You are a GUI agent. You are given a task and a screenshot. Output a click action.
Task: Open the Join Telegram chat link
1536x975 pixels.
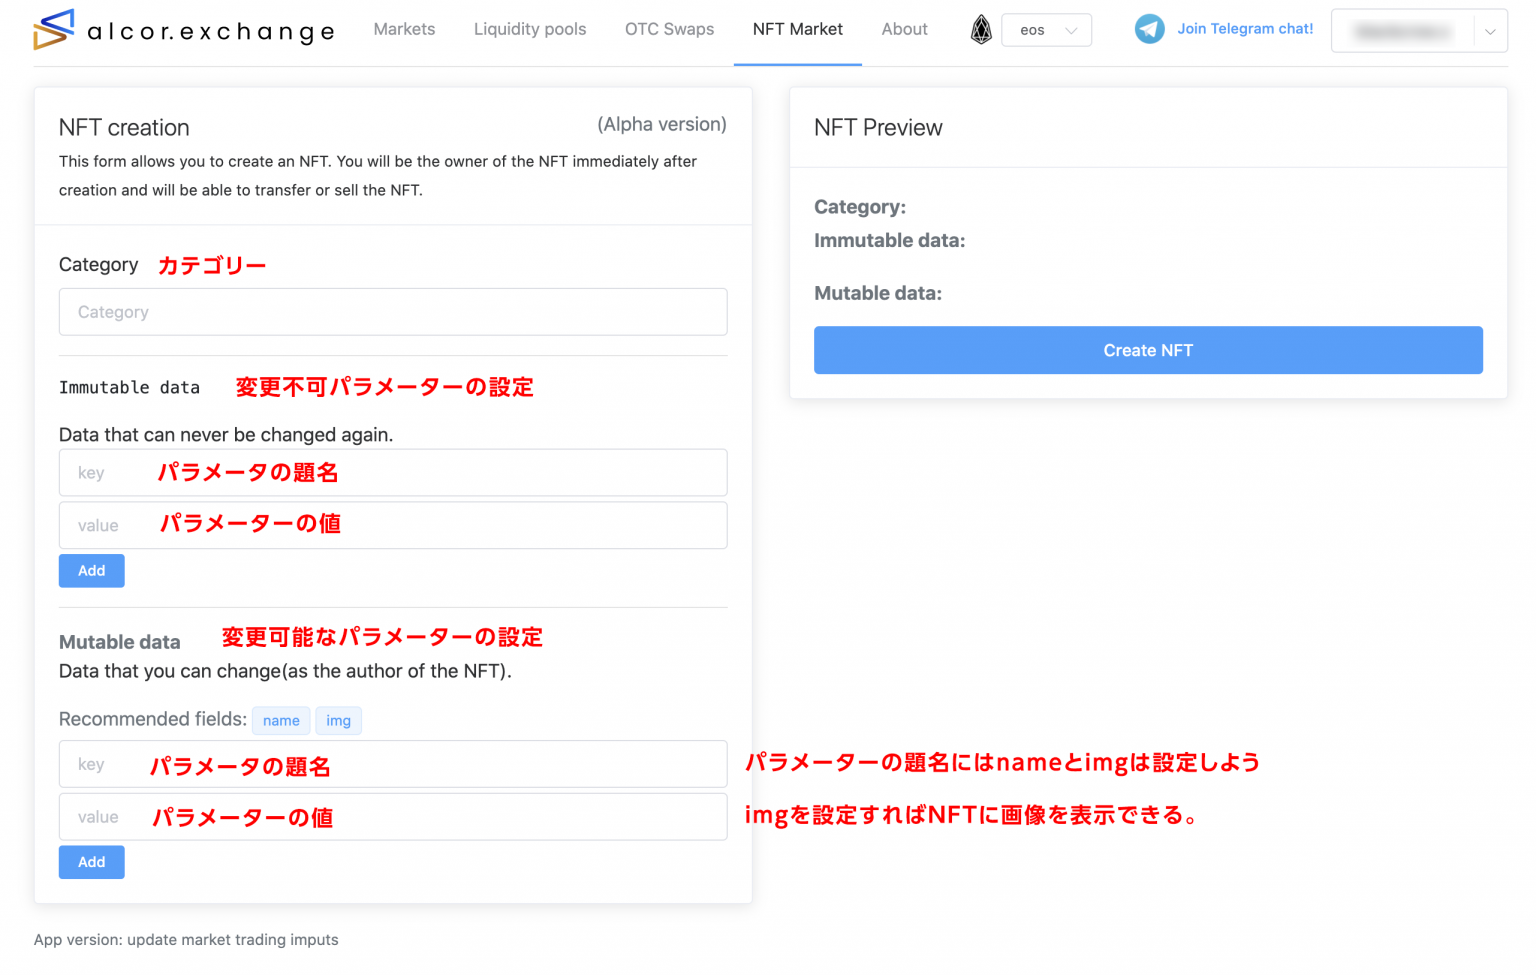[1245, 28]
